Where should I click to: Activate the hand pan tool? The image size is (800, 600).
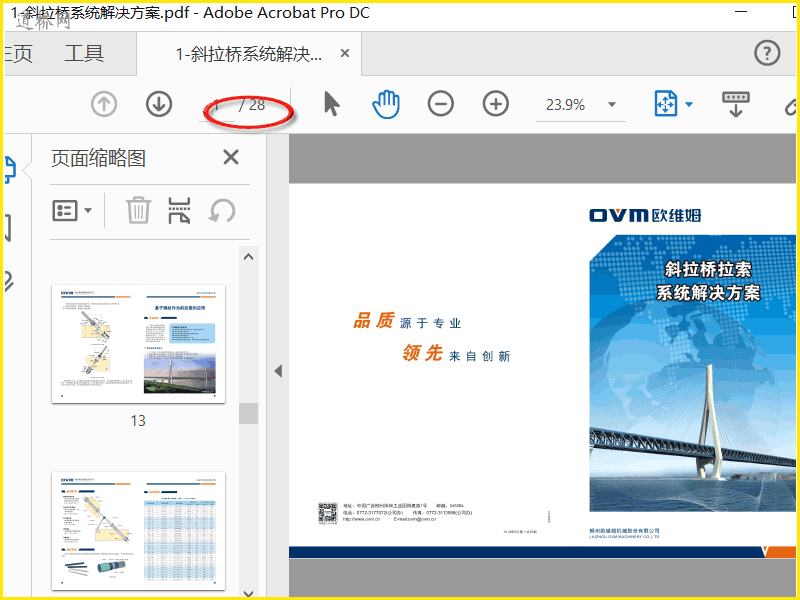[x=386, y=104]
